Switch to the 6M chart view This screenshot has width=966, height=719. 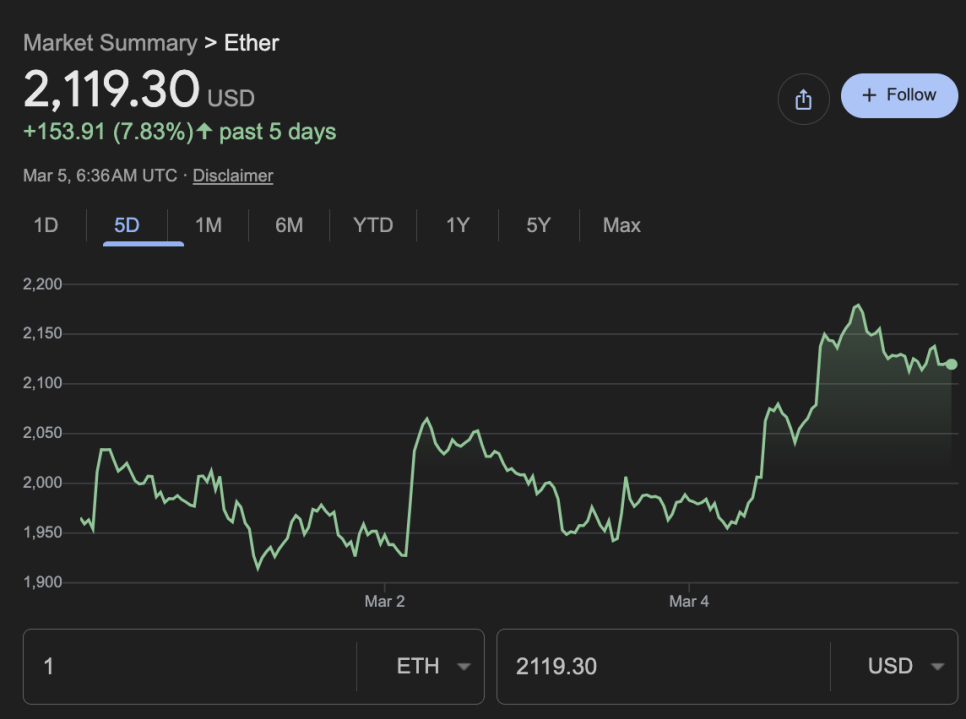pyautogui.click(x=289, y=225)
